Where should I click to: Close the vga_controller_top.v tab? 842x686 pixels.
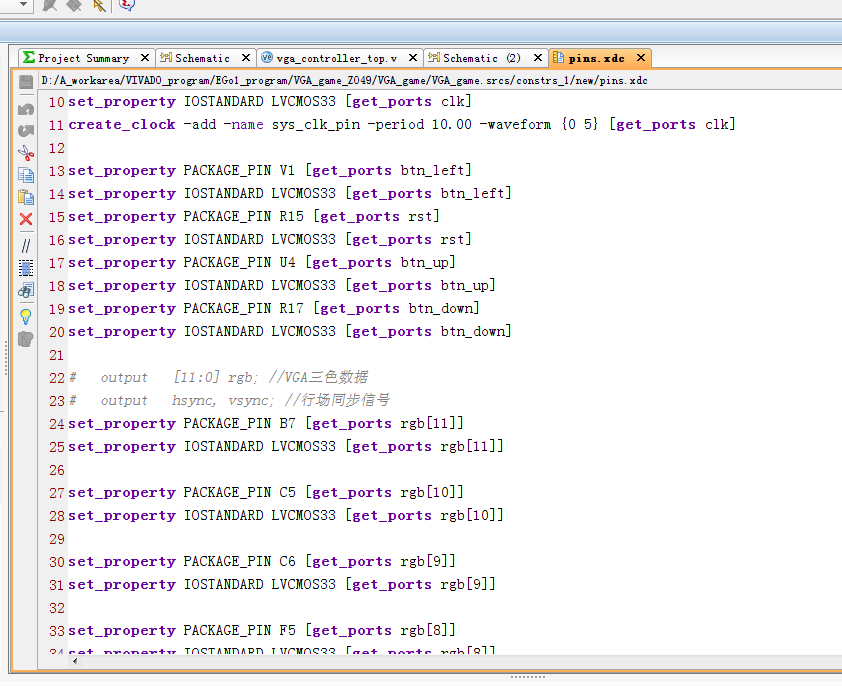pos(413,58)
